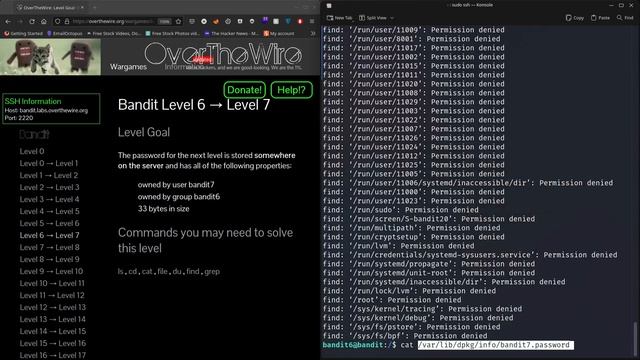The width and height of the screenshot is (640, 360).
Task: Open the Free Stock Photos bookmark
Action: [x=173, y=33]
